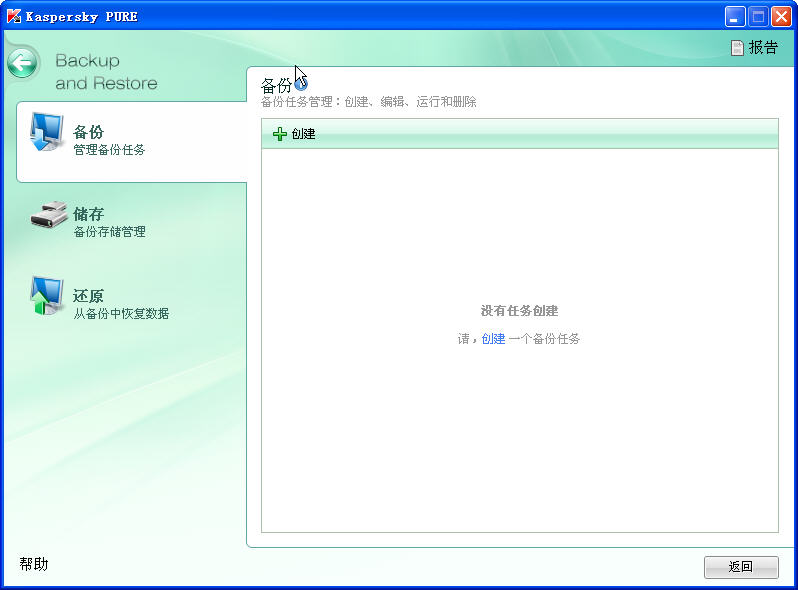Click the 备份 monitor icon in sidebar
The image size is (798, 590).
(46, 132)
